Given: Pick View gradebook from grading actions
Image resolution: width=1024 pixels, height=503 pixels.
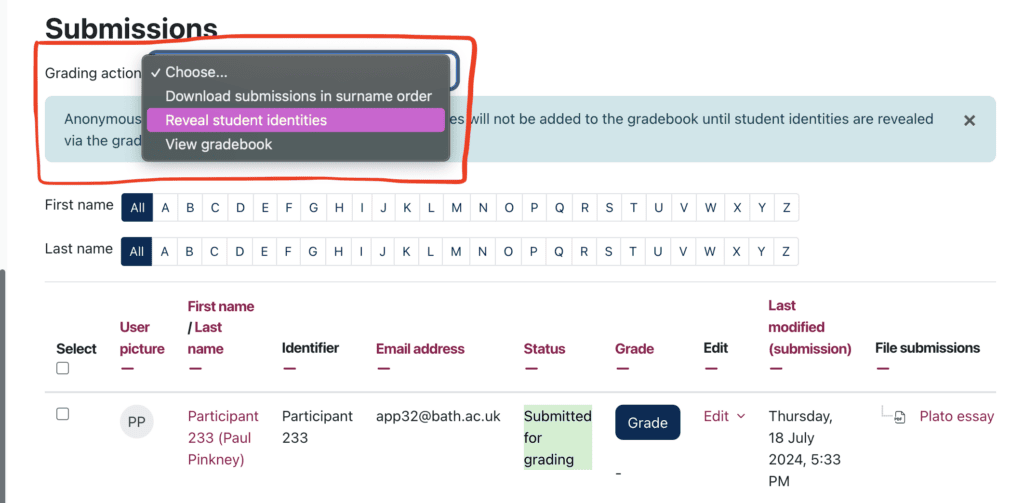Looking at the screenshot, I should pos(218,144).
